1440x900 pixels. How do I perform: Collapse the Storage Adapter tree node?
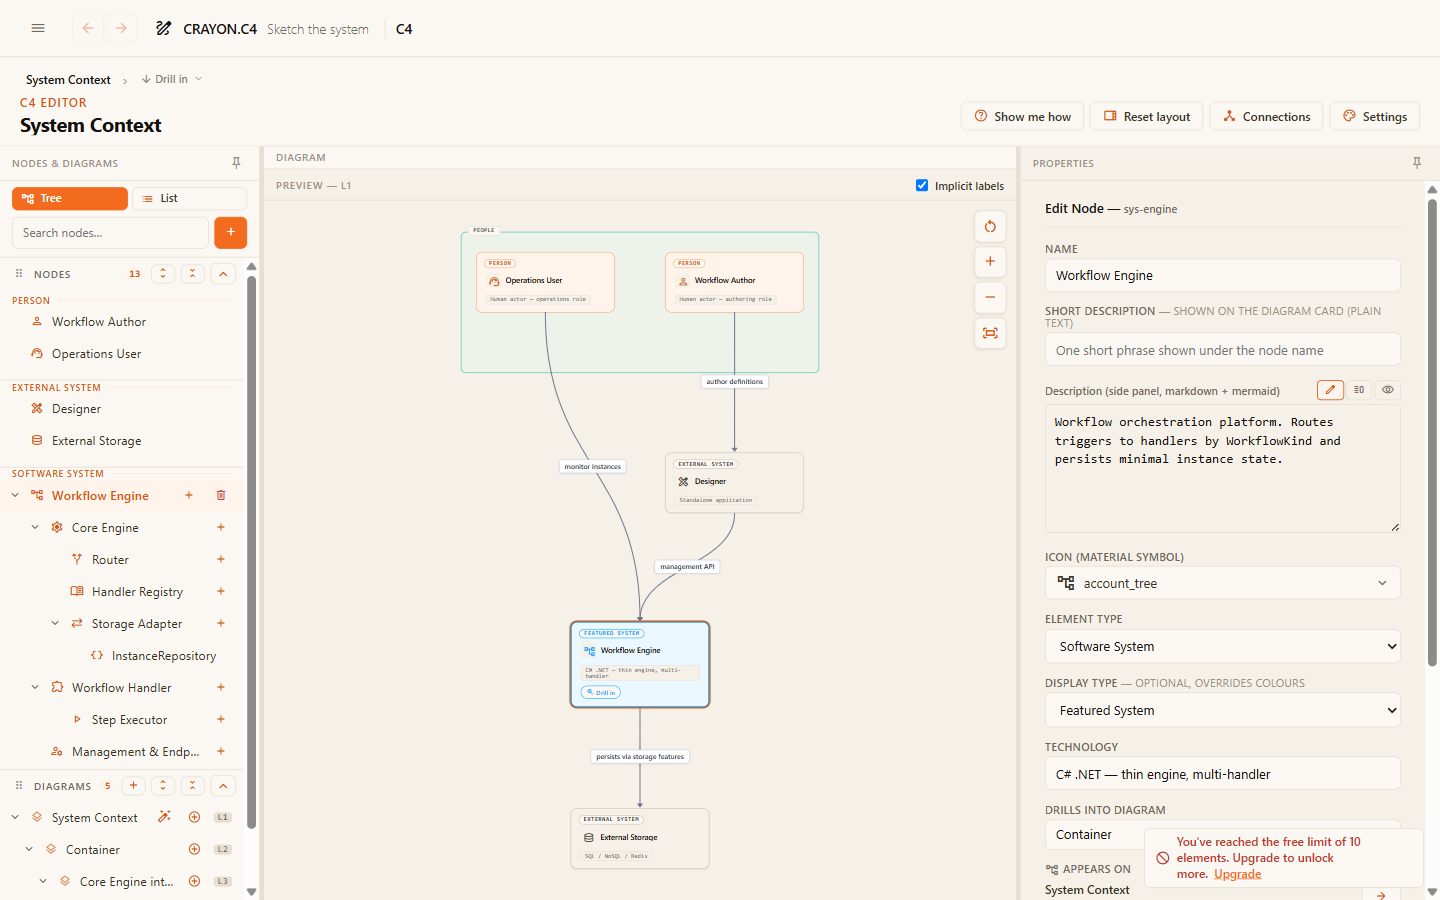pyautogui.click(x=55, y=623)
